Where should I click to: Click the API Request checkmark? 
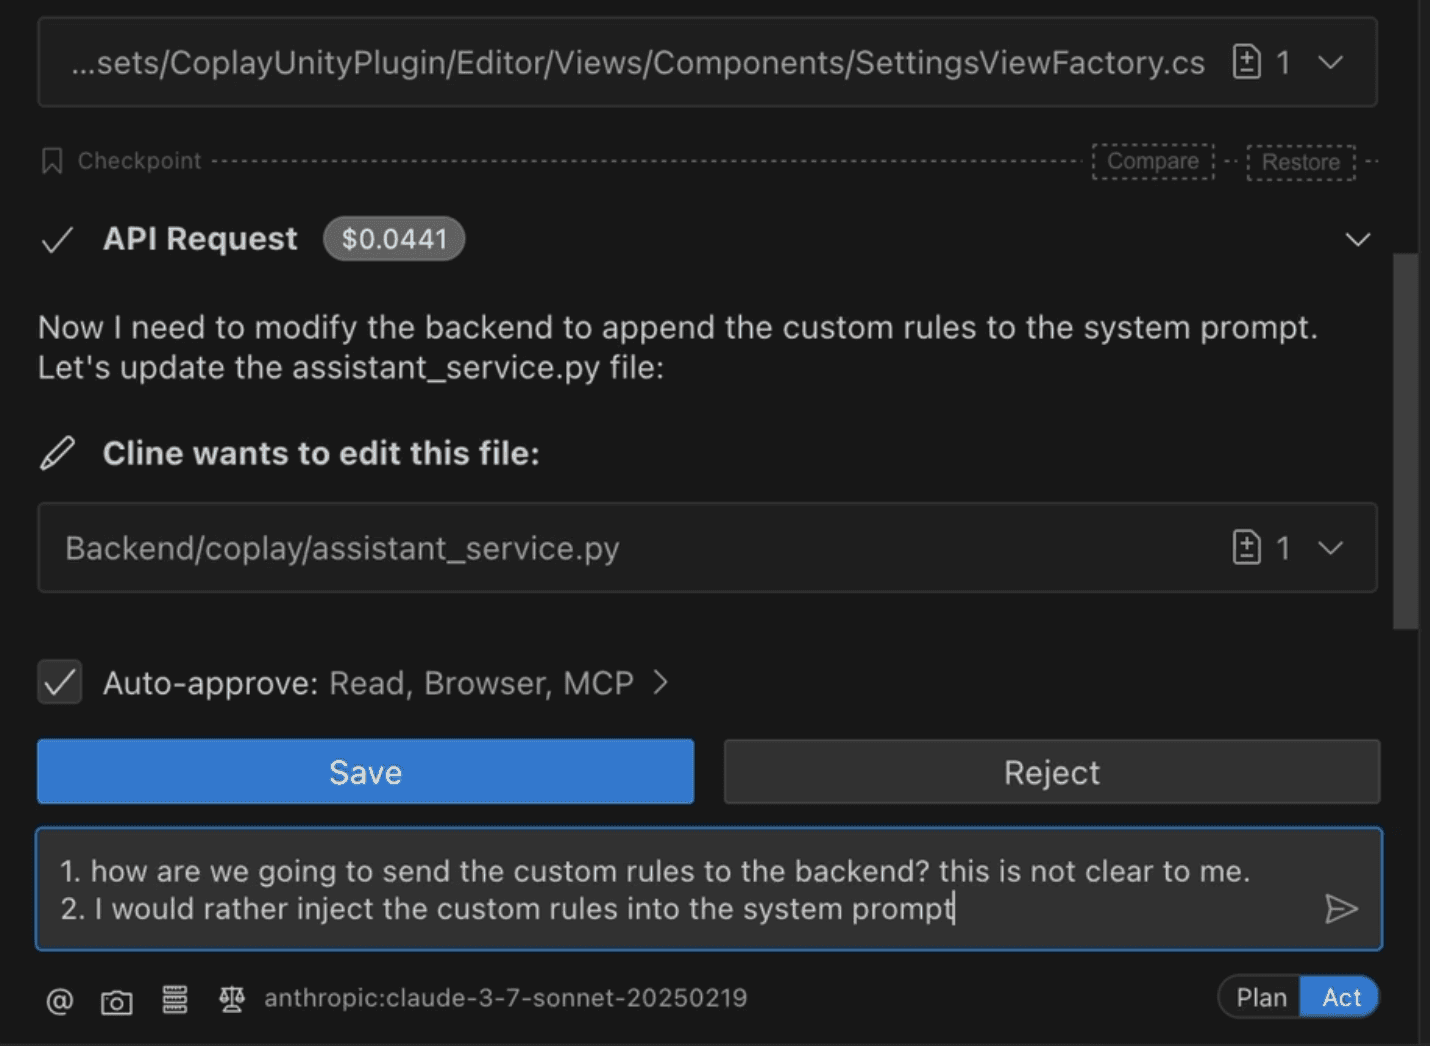[58, 239]
